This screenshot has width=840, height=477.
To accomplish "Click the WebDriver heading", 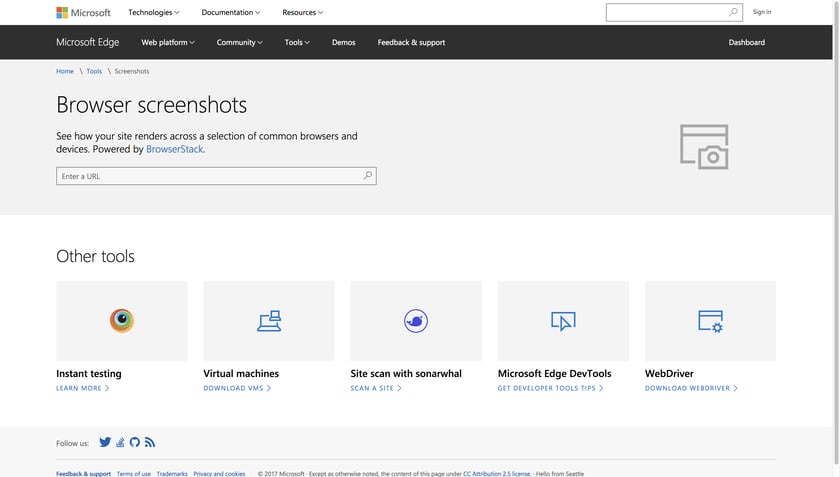I will pyautogui.click(x=669, y=374).
